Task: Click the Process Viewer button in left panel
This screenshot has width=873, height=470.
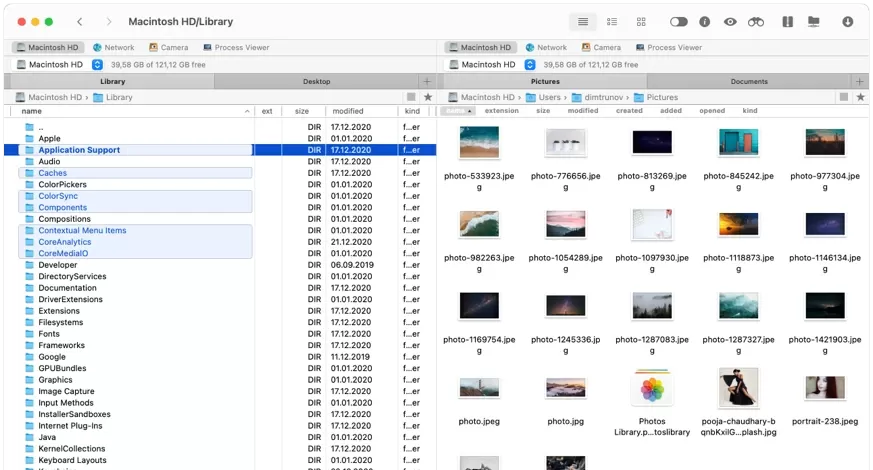Action: (235, 47)
